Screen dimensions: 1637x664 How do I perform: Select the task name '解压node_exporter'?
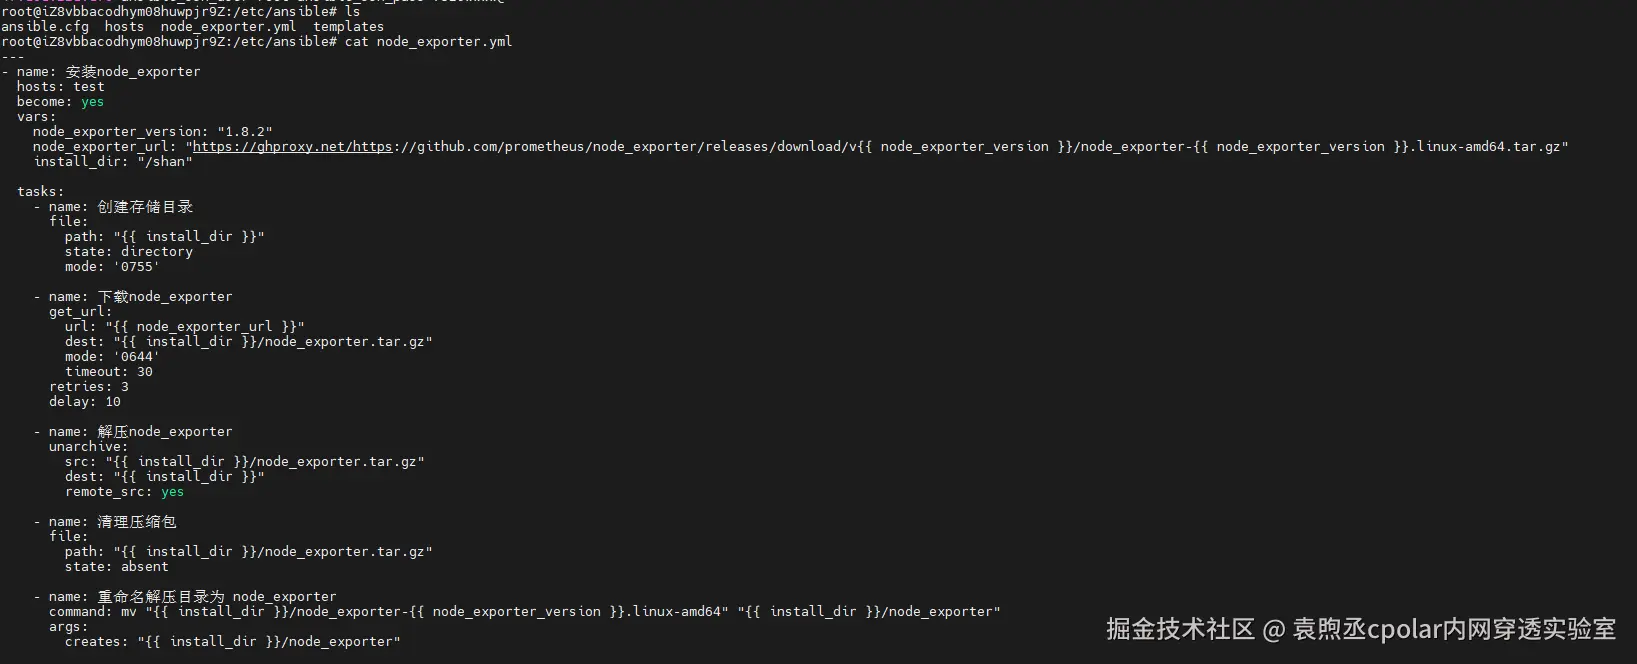tap(165, 432)
